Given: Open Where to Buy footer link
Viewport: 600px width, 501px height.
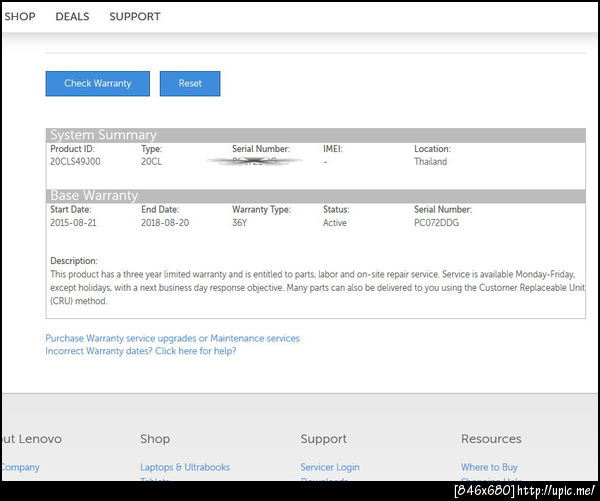Looking at the screenshot, I should pos(489,467).
